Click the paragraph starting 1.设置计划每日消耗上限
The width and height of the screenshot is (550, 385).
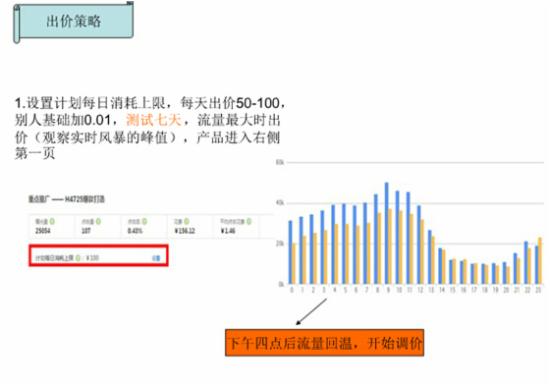[150, 128]
